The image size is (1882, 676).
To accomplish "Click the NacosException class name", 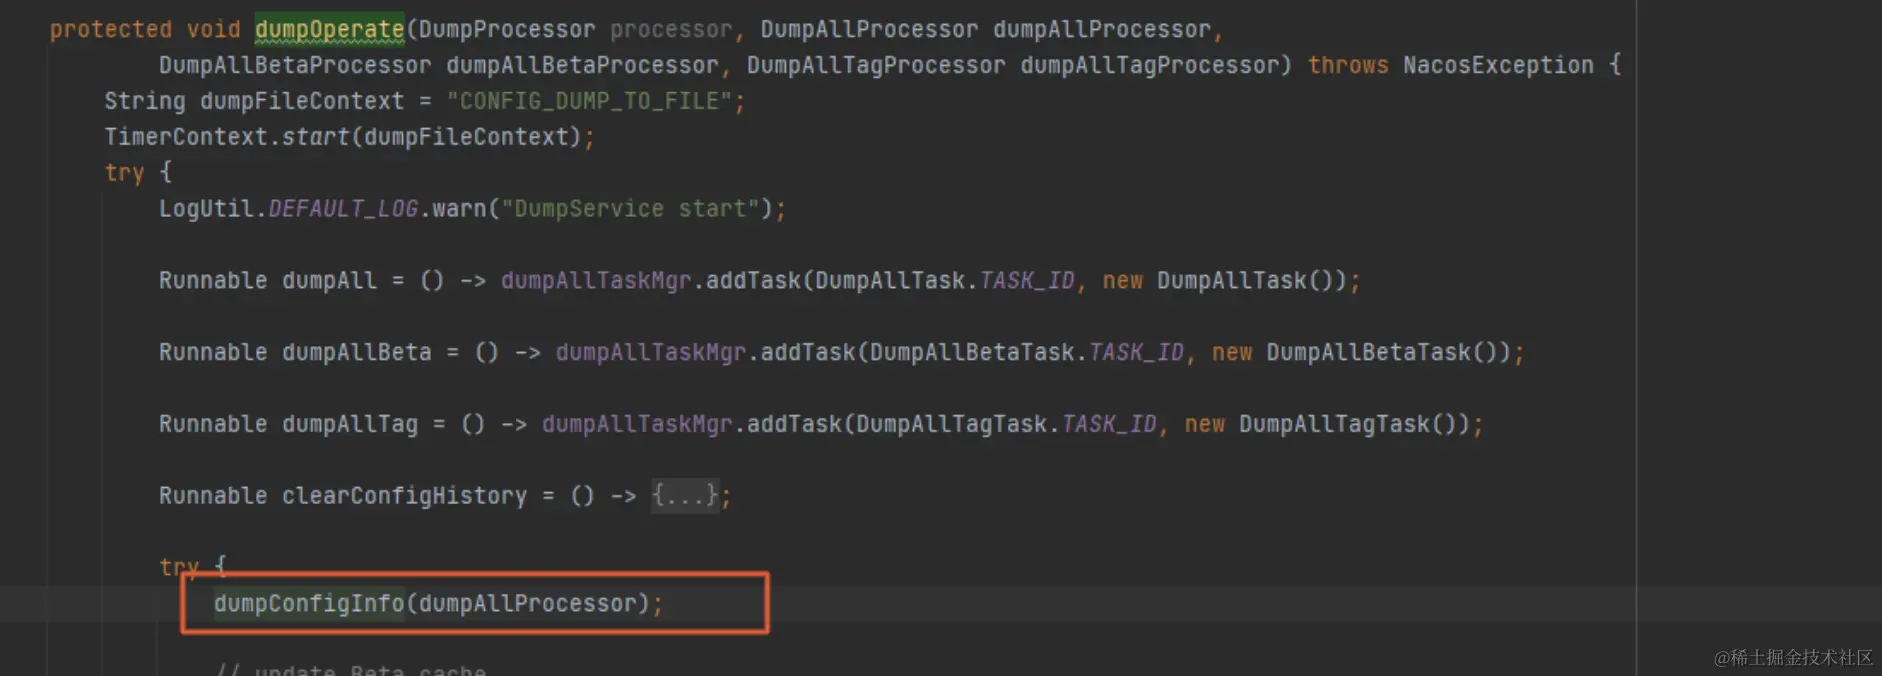I will (x=1498, y=65).
